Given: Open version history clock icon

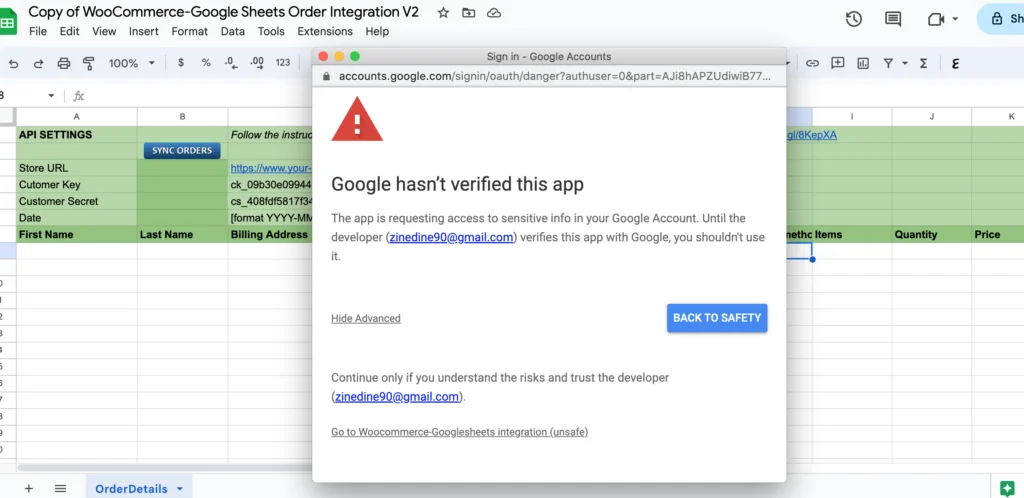Looking at the screenshot, I should click(854, 19).
